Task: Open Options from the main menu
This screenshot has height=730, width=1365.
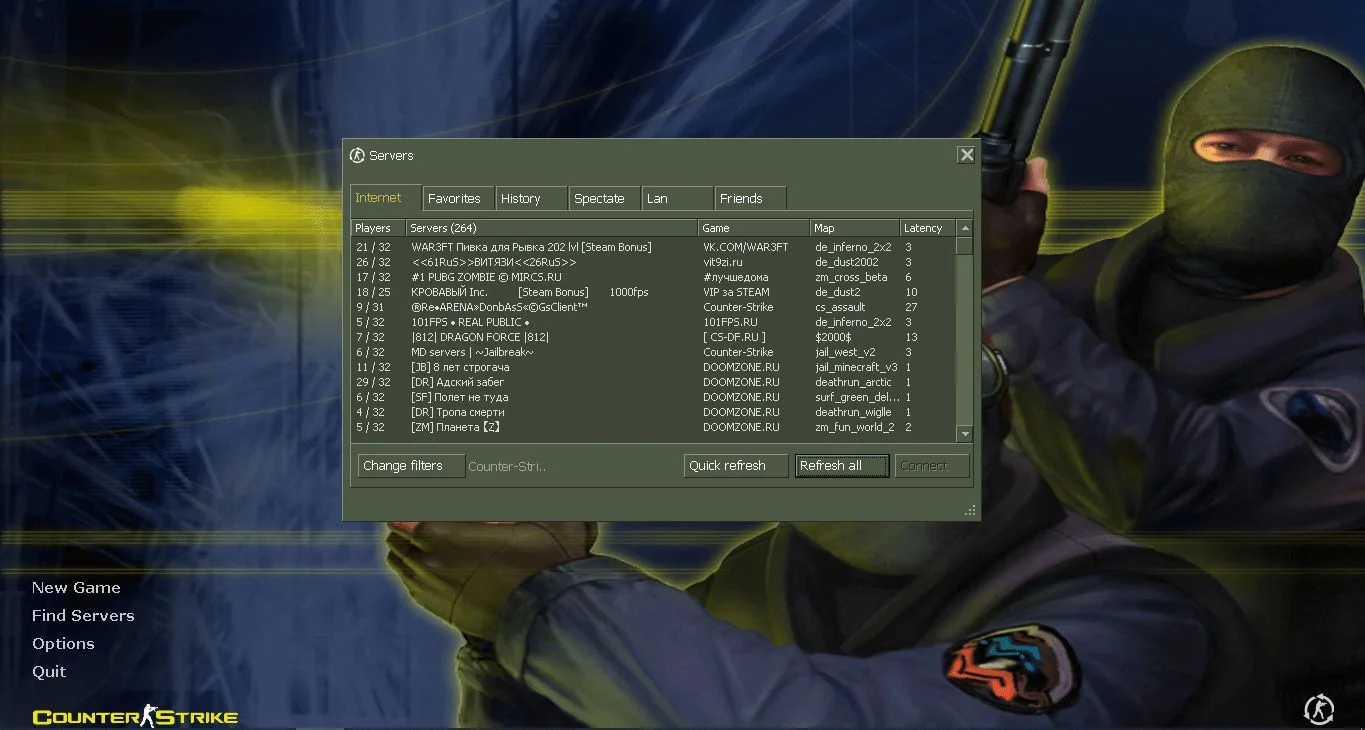Action: coord(63,644)
